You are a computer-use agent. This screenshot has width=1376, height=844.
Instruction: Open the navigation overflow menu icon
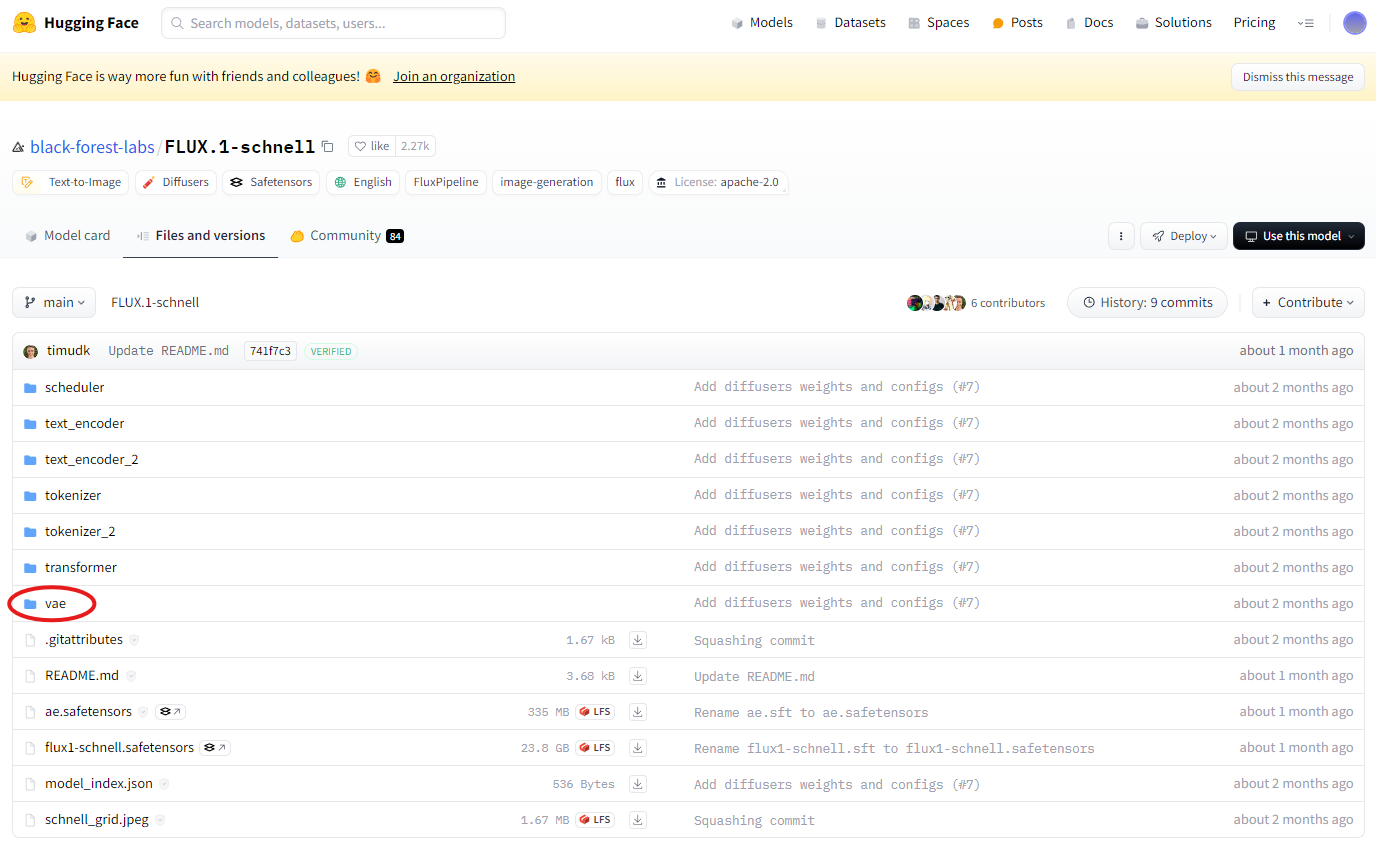(1306, 23)
